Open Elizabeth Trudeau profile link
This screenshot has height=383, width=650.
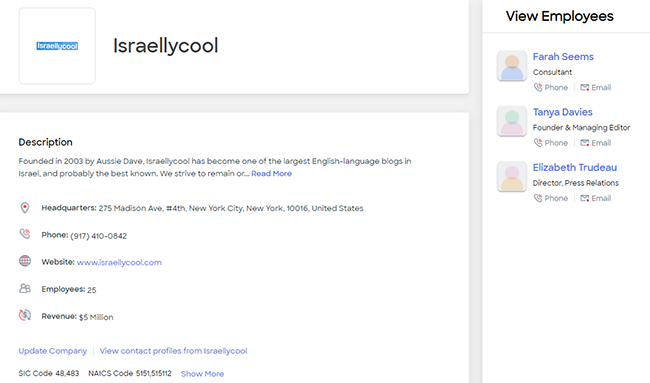click(575, 167)
